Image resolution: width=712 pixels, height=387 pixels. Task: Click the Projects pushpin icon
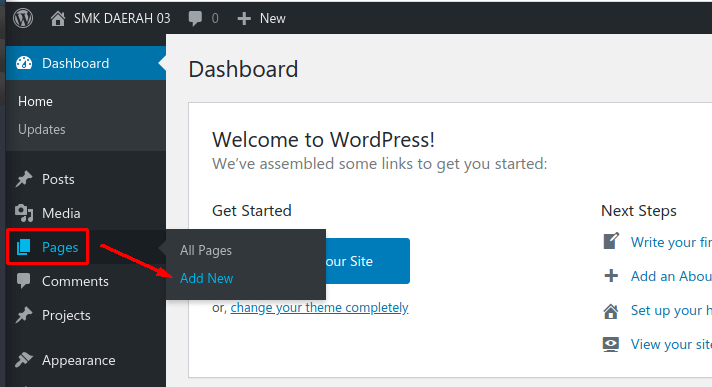pos(24,315)
